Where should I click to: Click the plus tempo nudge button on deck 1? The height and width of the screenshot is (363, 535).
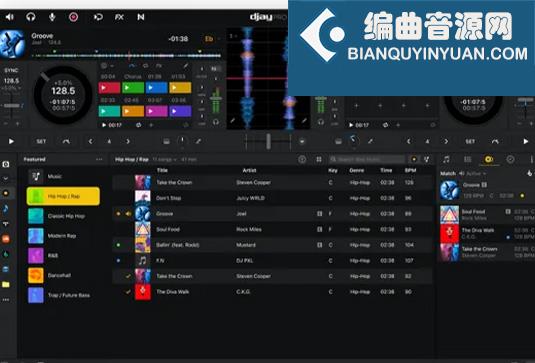(x=18, y=124)
